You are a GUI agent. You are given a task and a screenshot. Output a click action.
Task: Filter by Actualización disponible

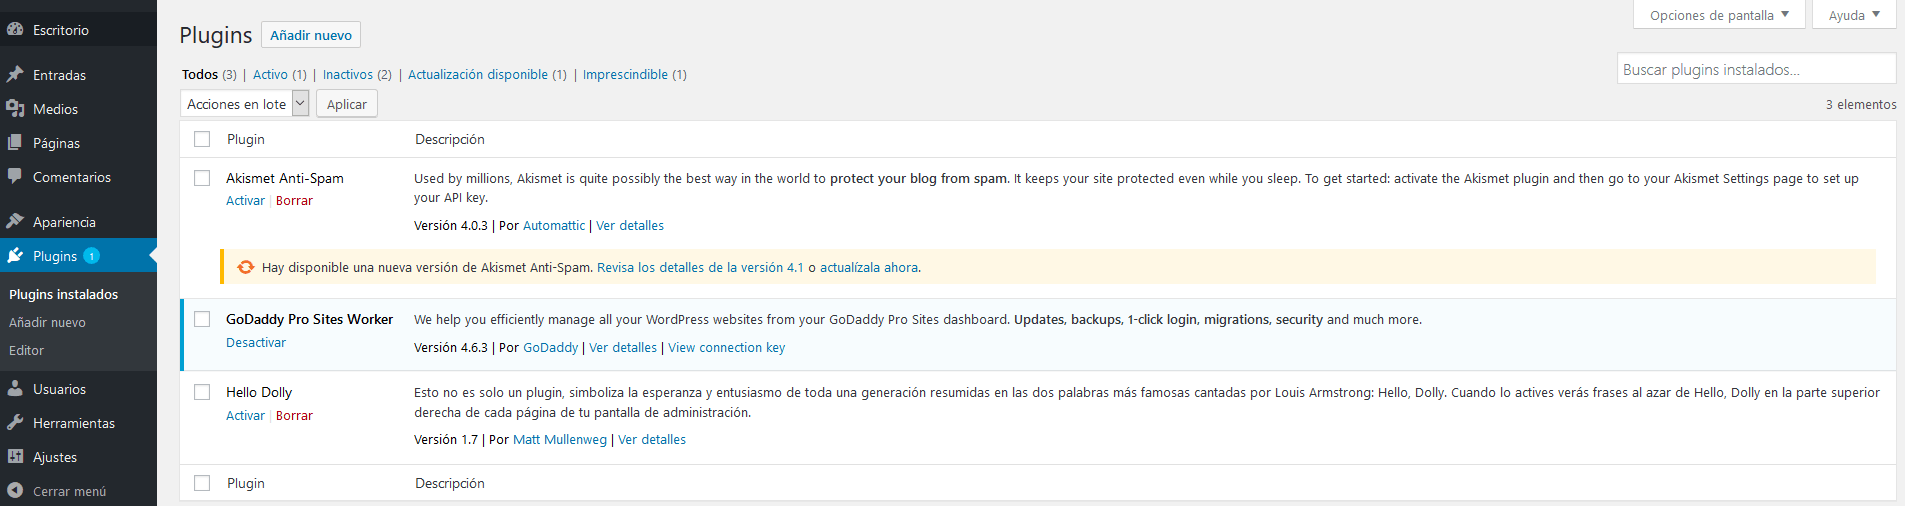[478, 74]
